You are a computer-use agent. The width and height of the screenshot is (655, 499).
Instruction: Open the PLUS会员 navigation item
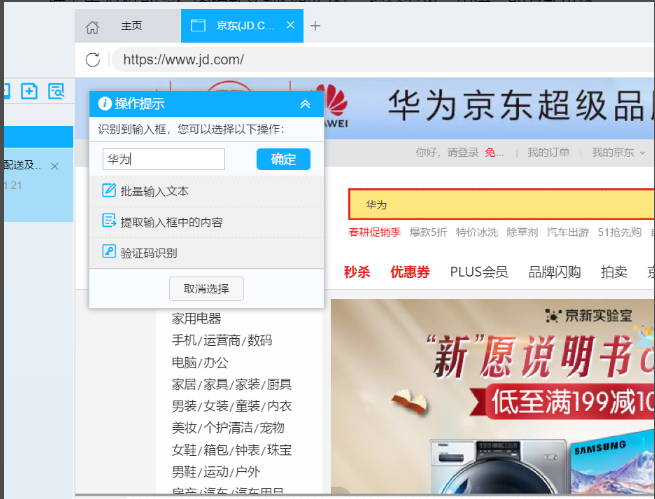pos(479,272)
